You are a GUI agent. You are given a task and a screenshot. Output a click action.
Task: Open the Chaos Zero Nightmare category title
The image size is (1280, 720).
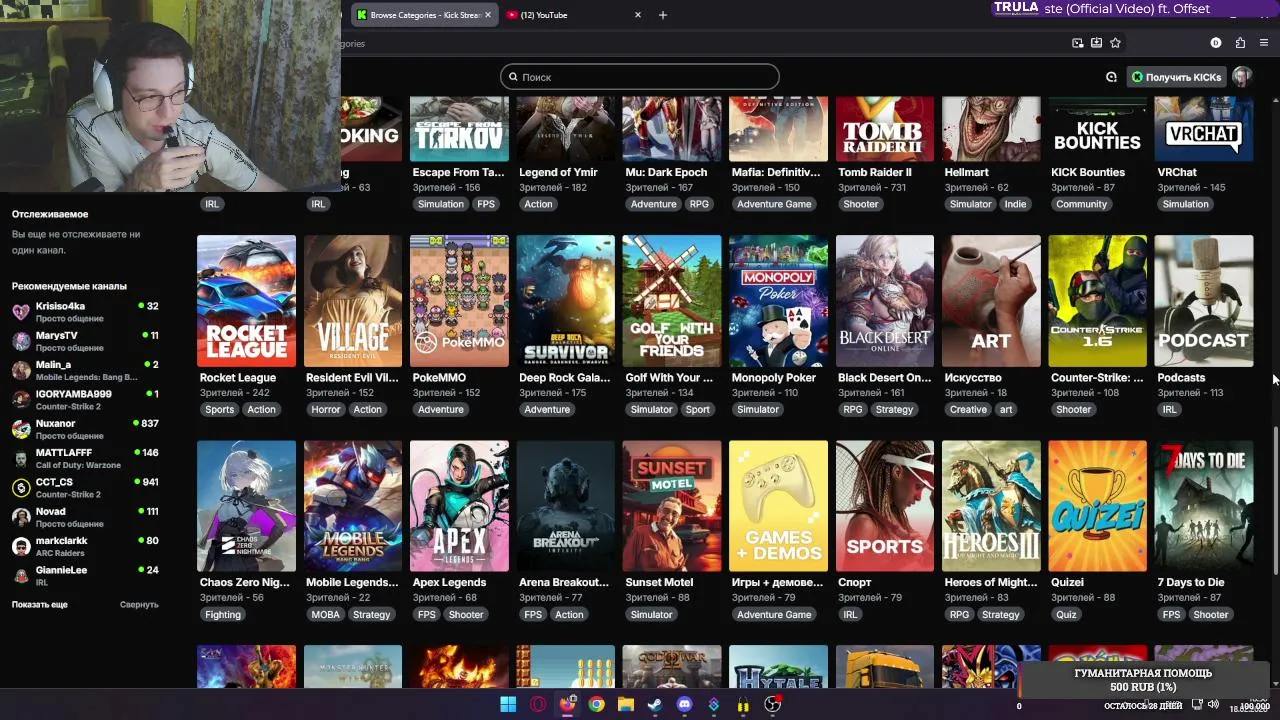click(245, 582)
